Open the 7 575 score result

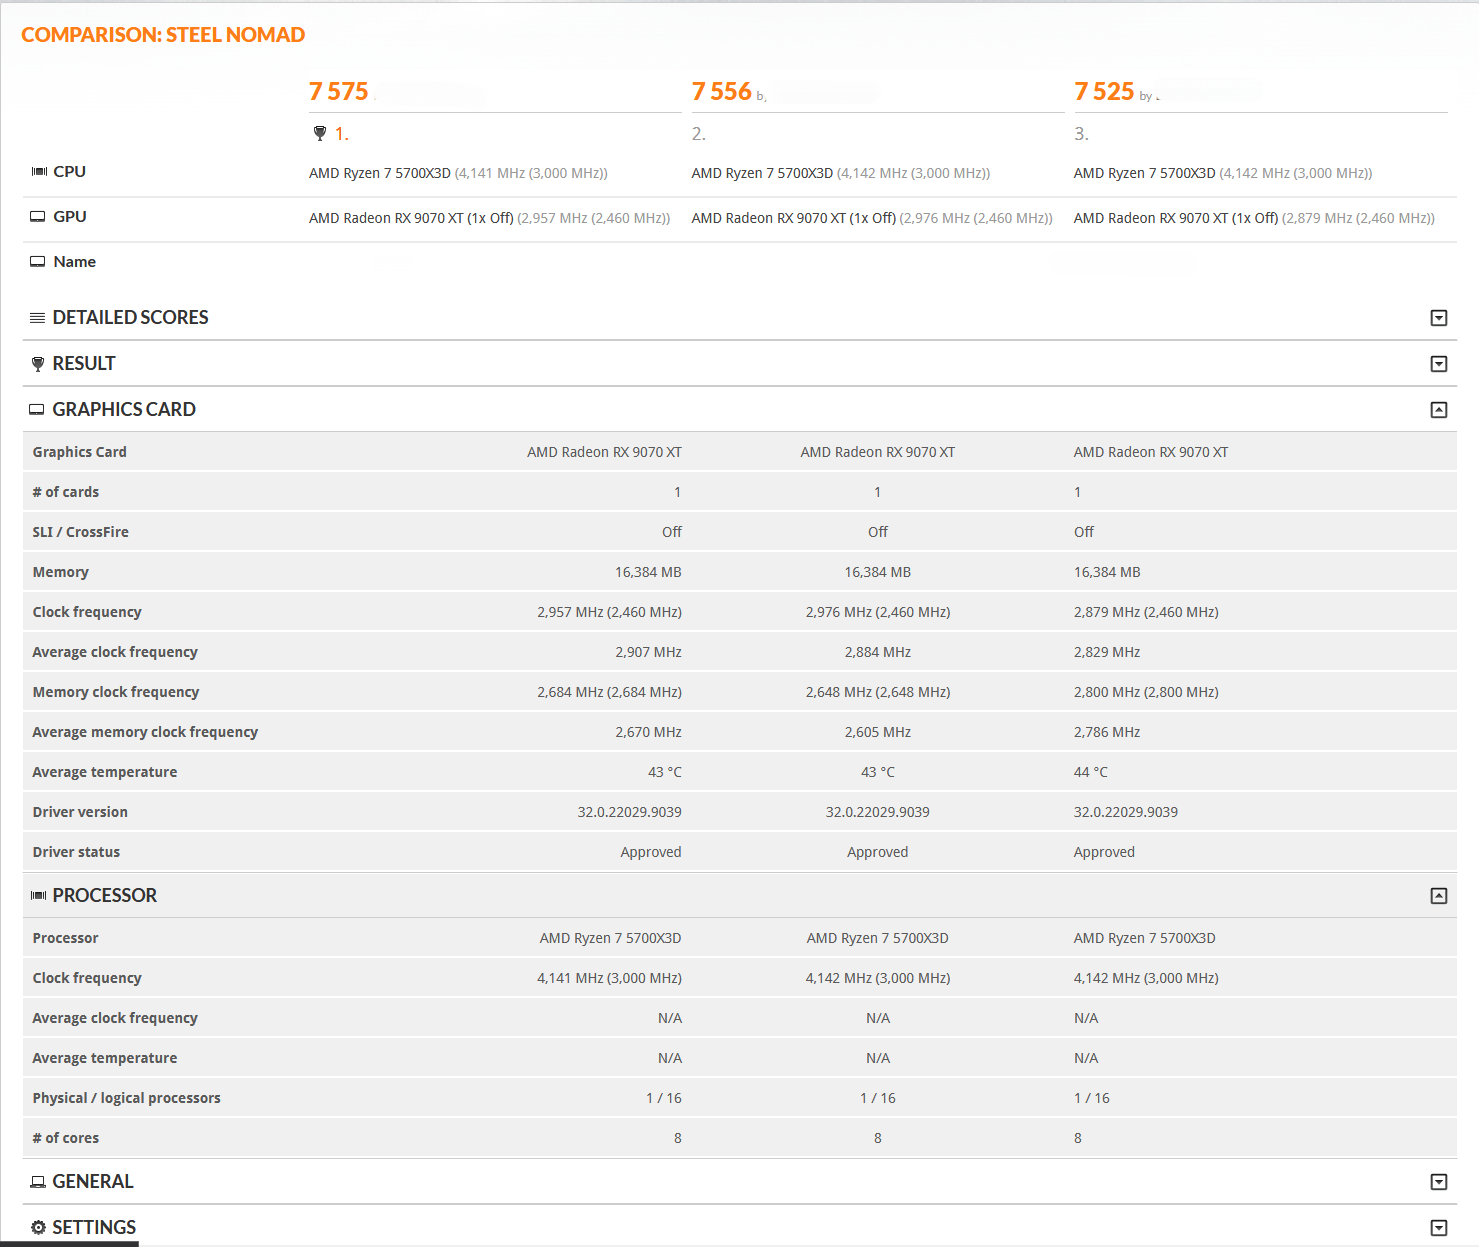339,92
